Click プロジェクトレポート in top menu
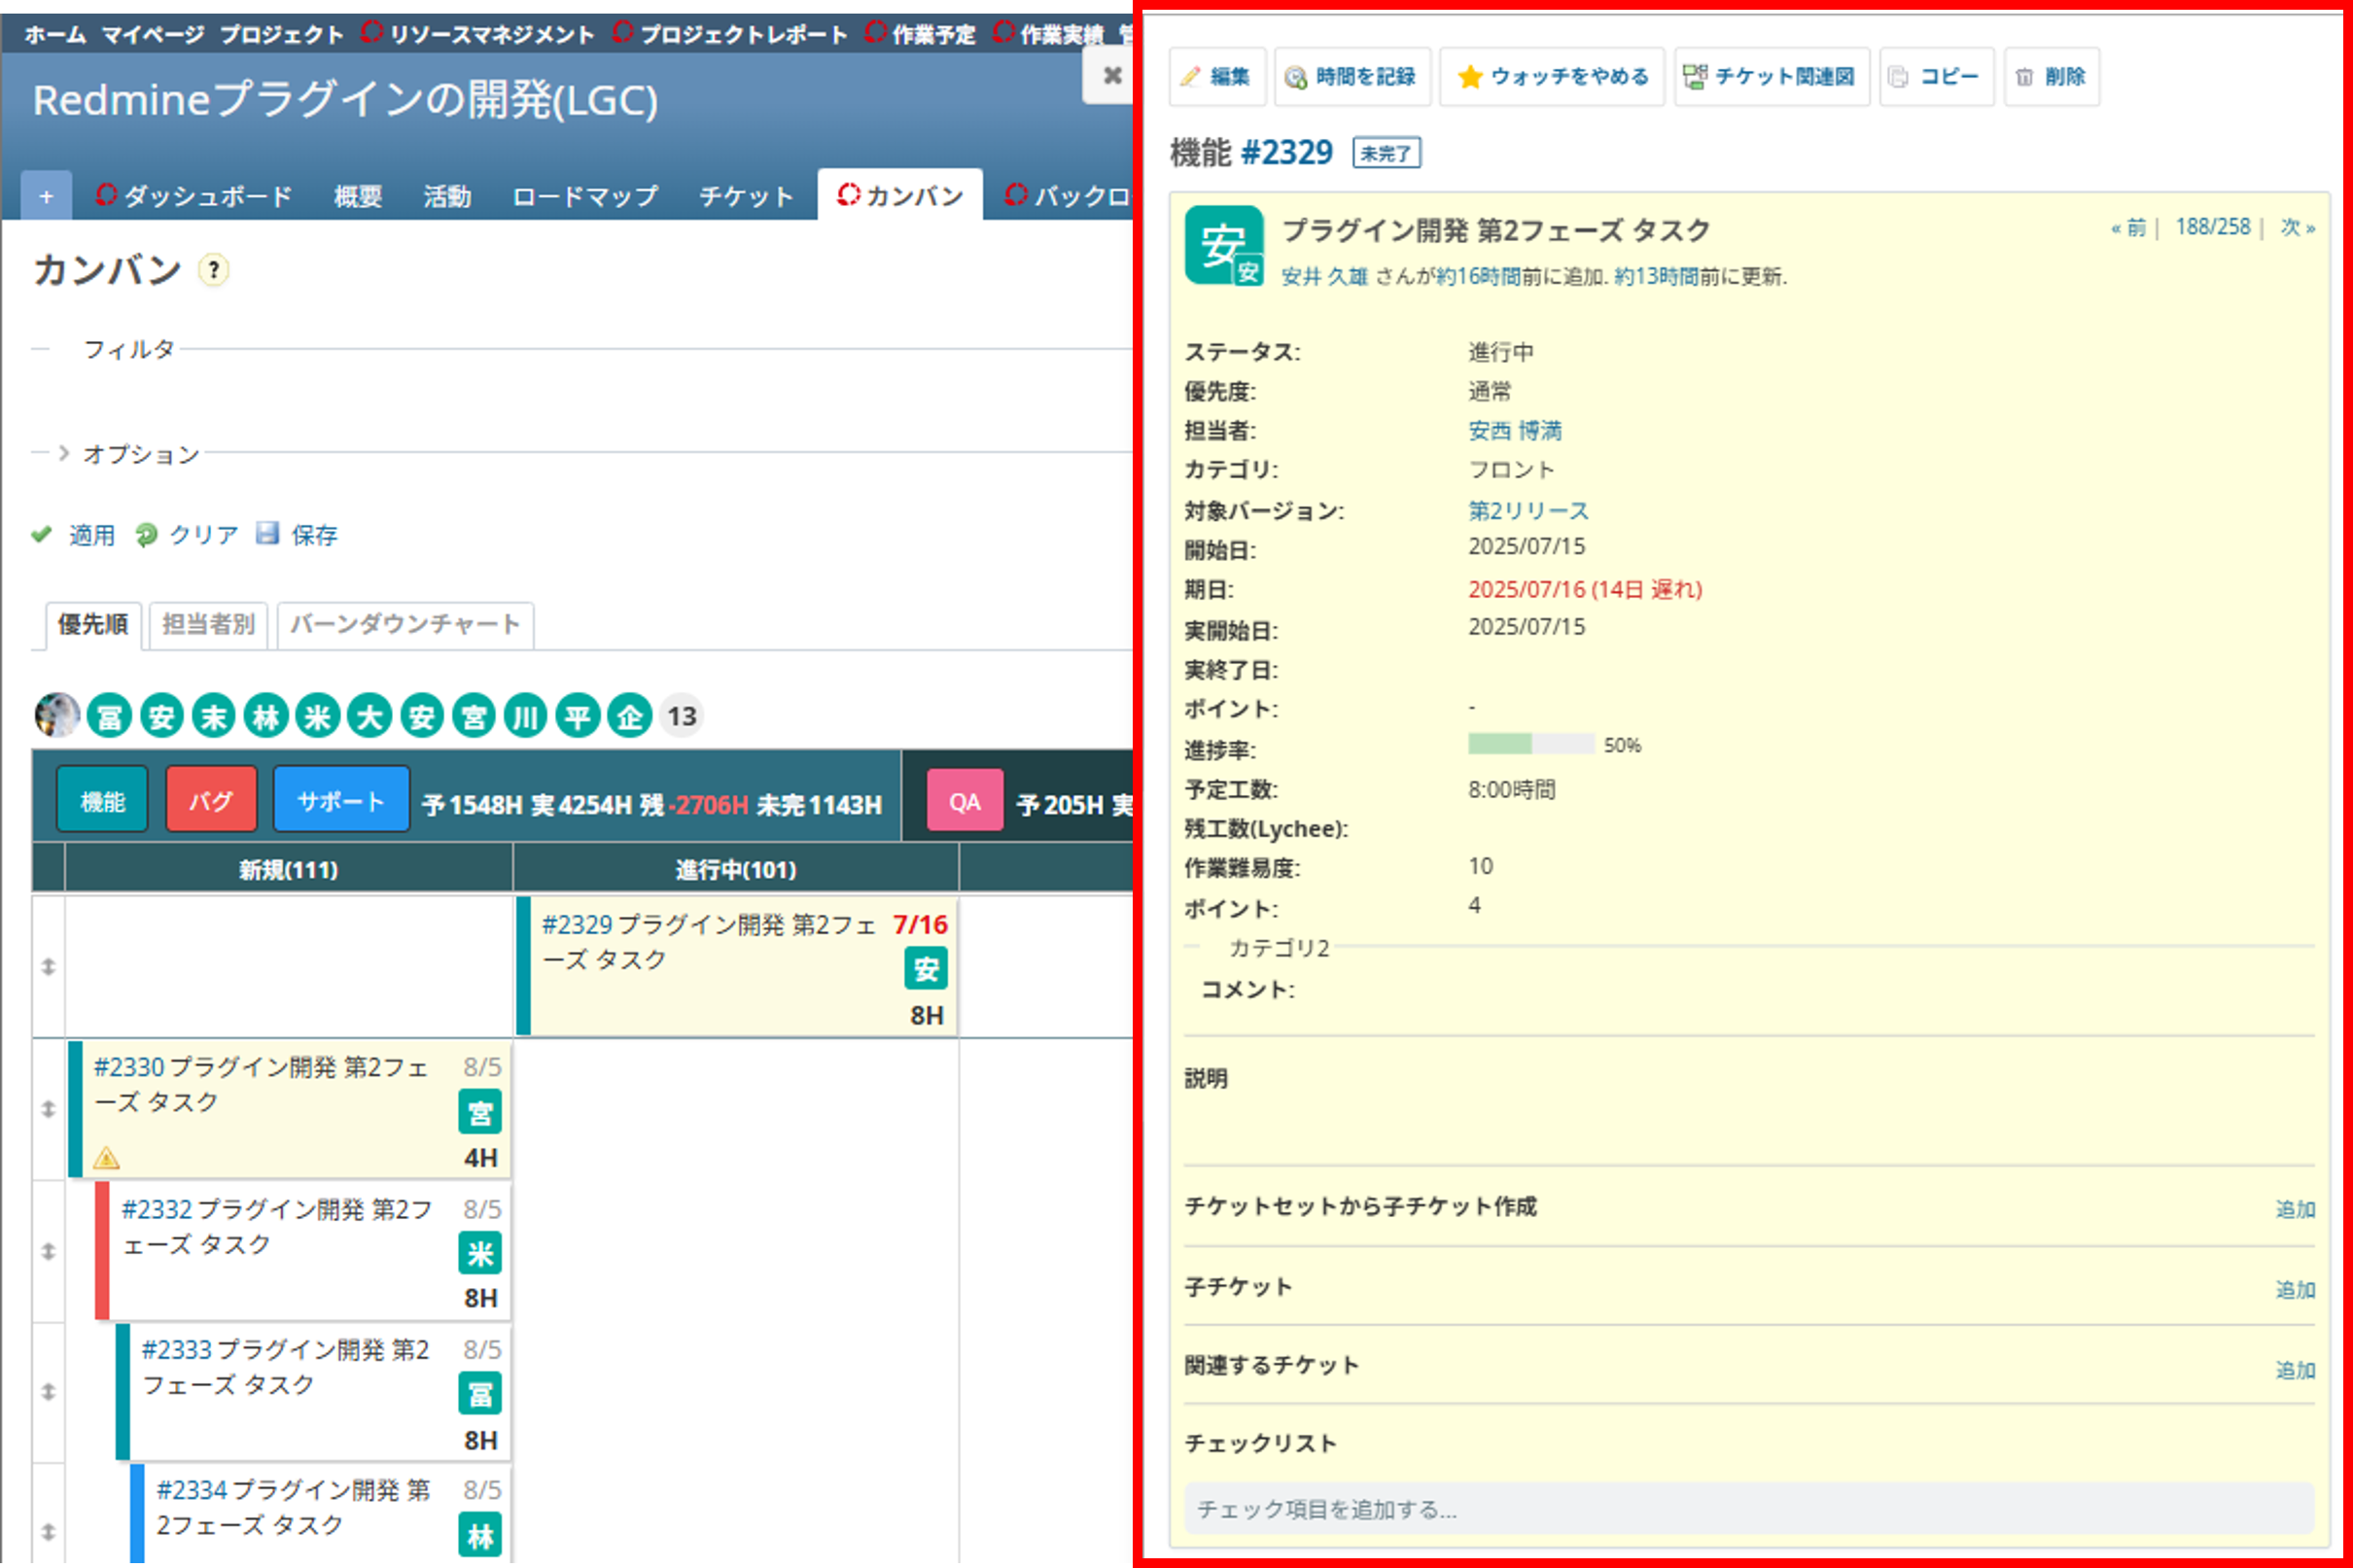This screenshot has width=2353, height=1568. coord(730,34)
